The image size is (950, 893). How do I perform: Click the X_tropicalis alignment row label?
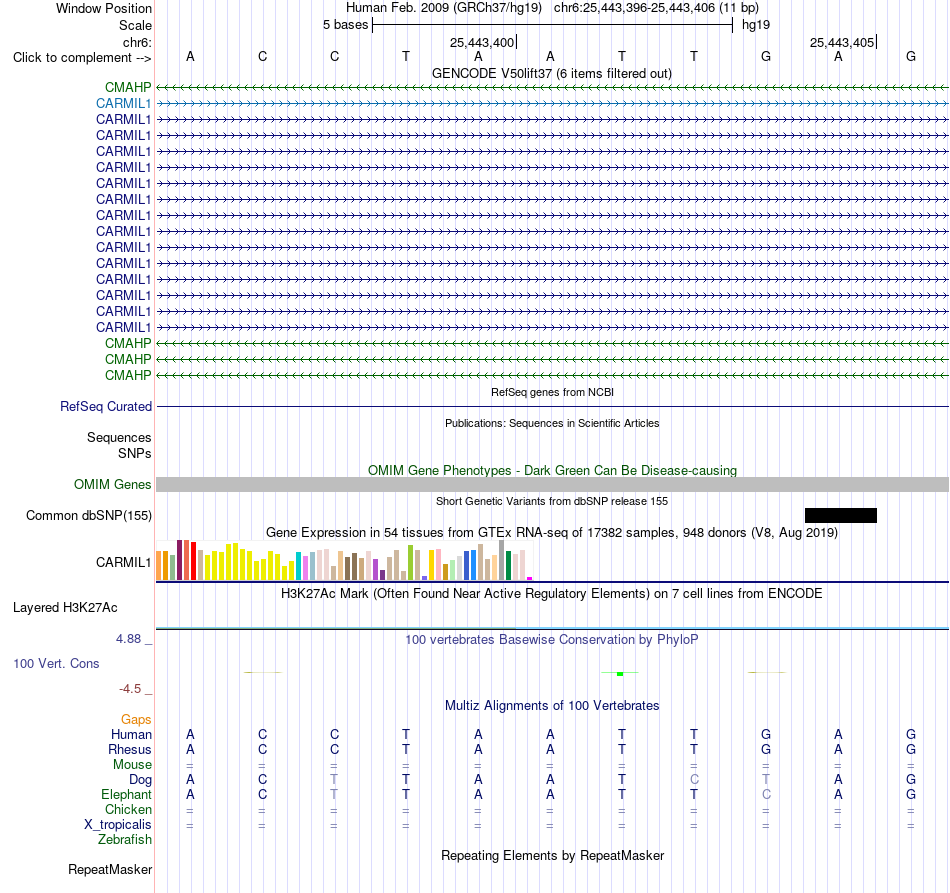pos(118,825)
